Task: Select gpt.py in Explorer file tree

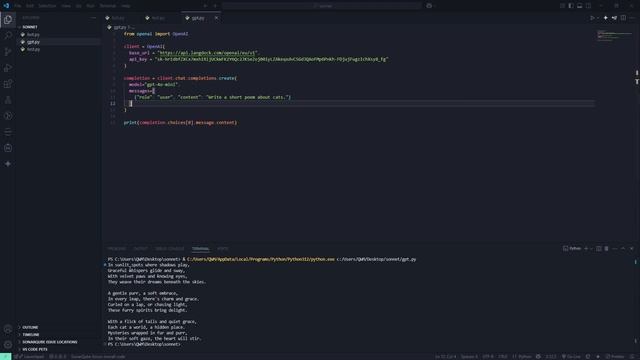Action: (x=58, y=42)
